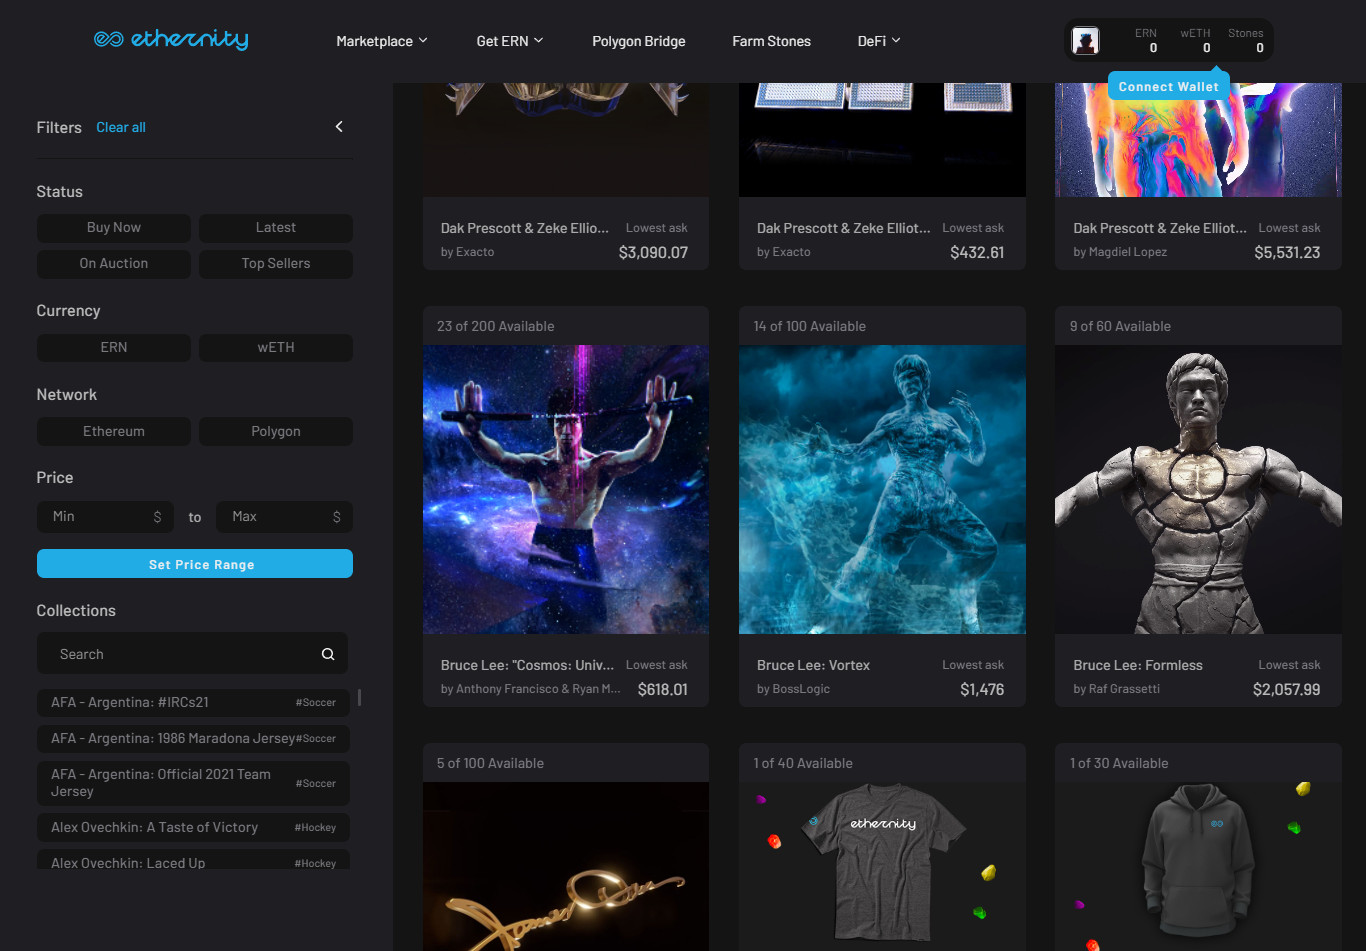Click the $3,090.07 Dak Prescott card title
Screen dimensions: 1366x951
coord(524,228)
